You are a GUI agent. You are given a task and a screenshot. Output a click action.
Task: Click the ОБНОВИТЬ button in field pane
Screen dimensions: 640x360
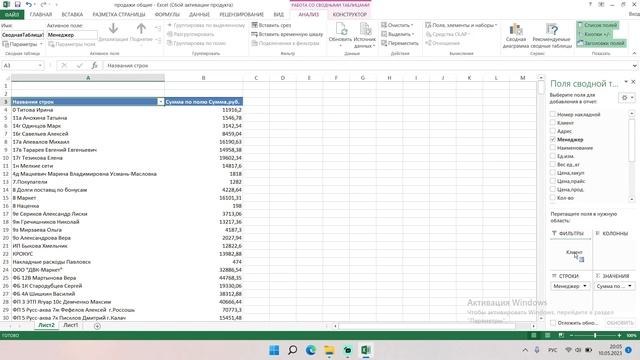620,323
